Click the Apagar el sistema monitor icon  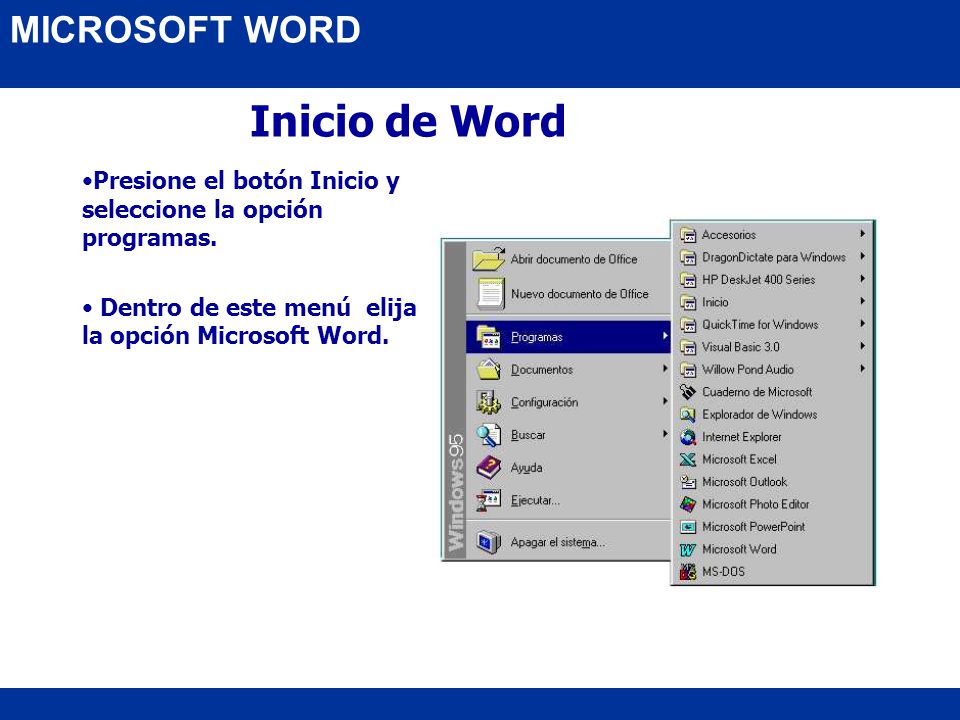489,542
